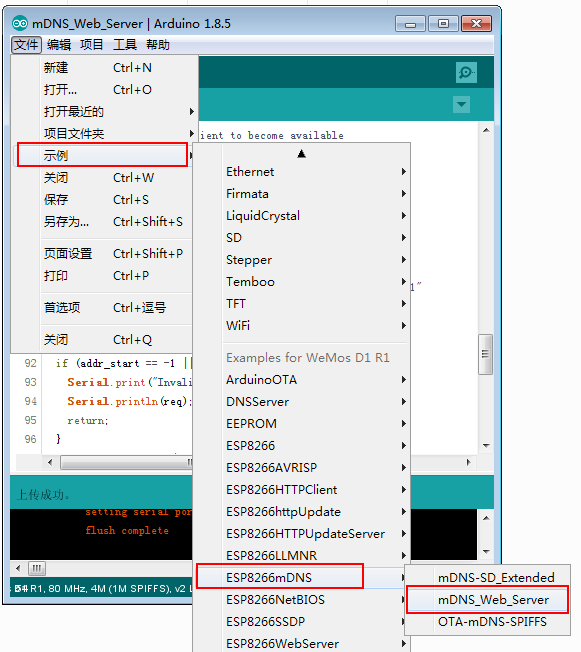Open the 文件 menu
The image size is (581, 652).
tap(26, 44)
